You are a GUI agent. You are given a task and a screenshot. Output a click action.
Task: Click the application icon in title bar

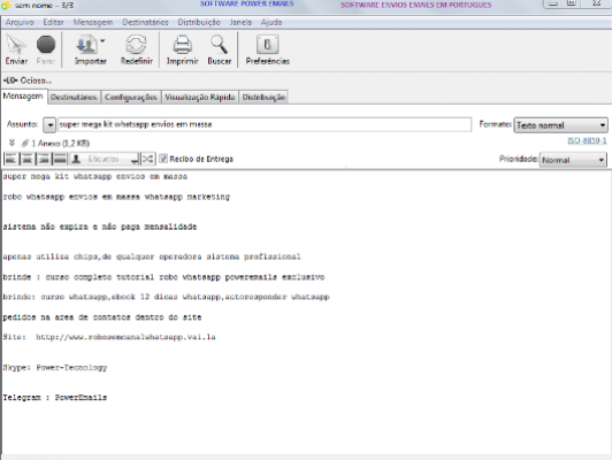click(6, 5)
